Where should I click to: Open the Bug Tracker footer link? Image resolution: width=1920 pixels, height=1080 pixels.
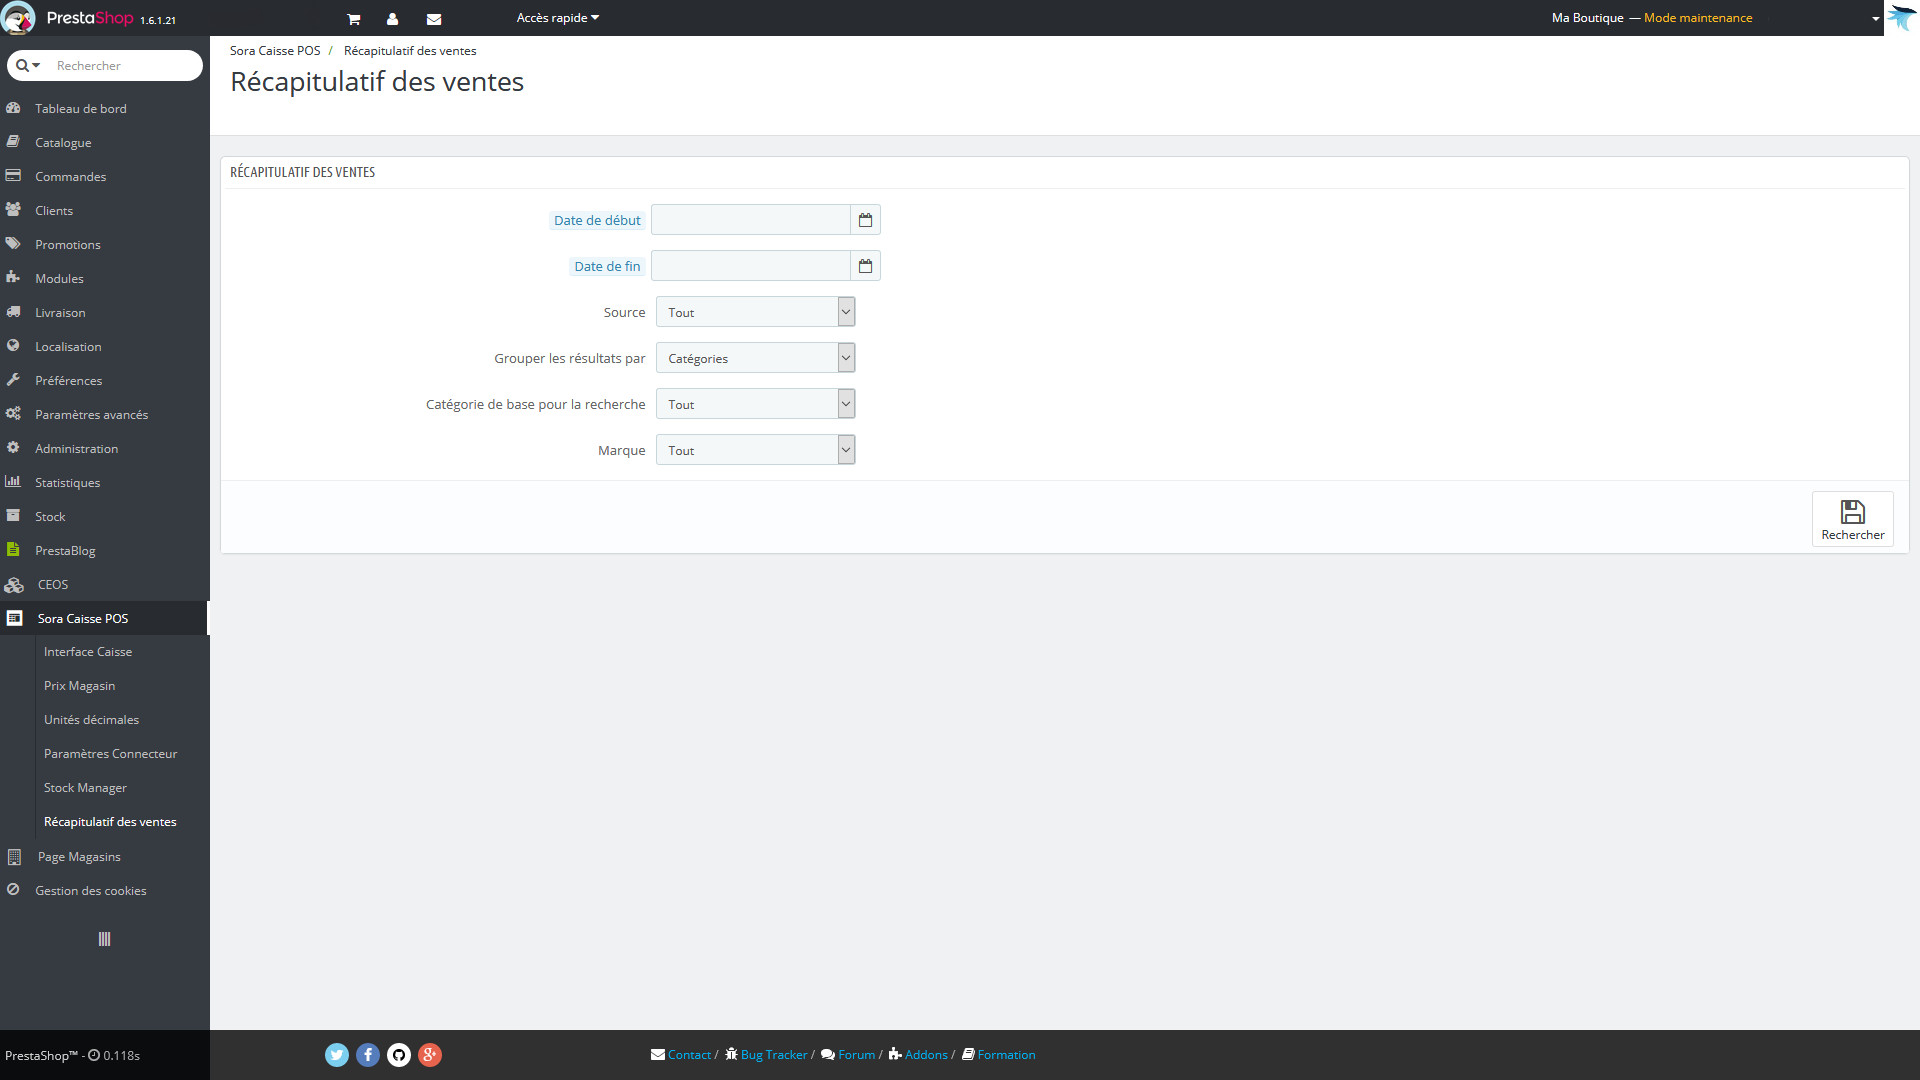coord(773,1055)
